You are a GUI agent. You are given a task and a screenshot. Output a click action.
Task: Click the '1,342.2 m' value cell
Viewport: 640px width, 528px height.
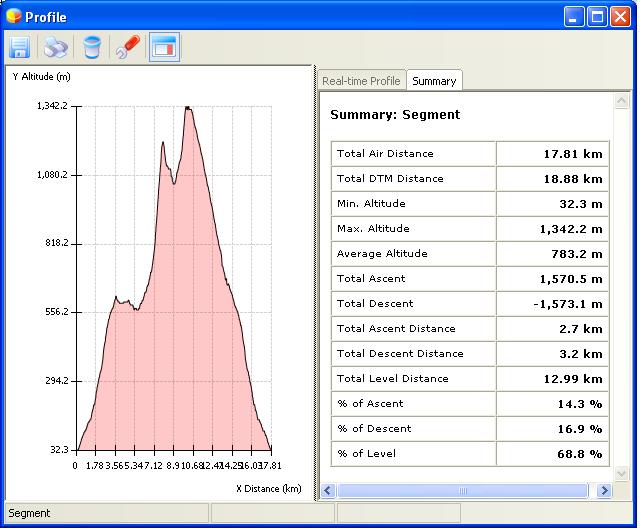[x=552, y=229]
